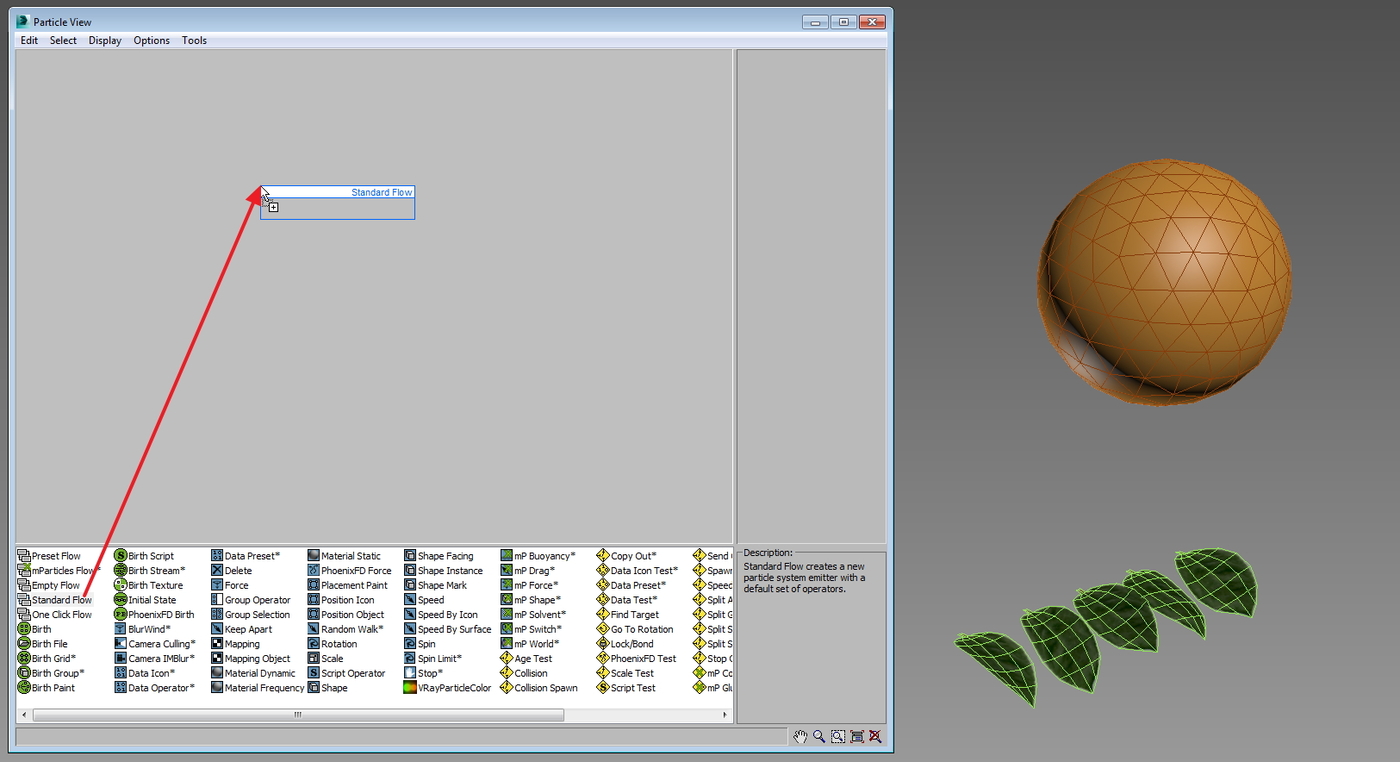Click the Particle View title bar icon
1400x762 pixels.
23,21
